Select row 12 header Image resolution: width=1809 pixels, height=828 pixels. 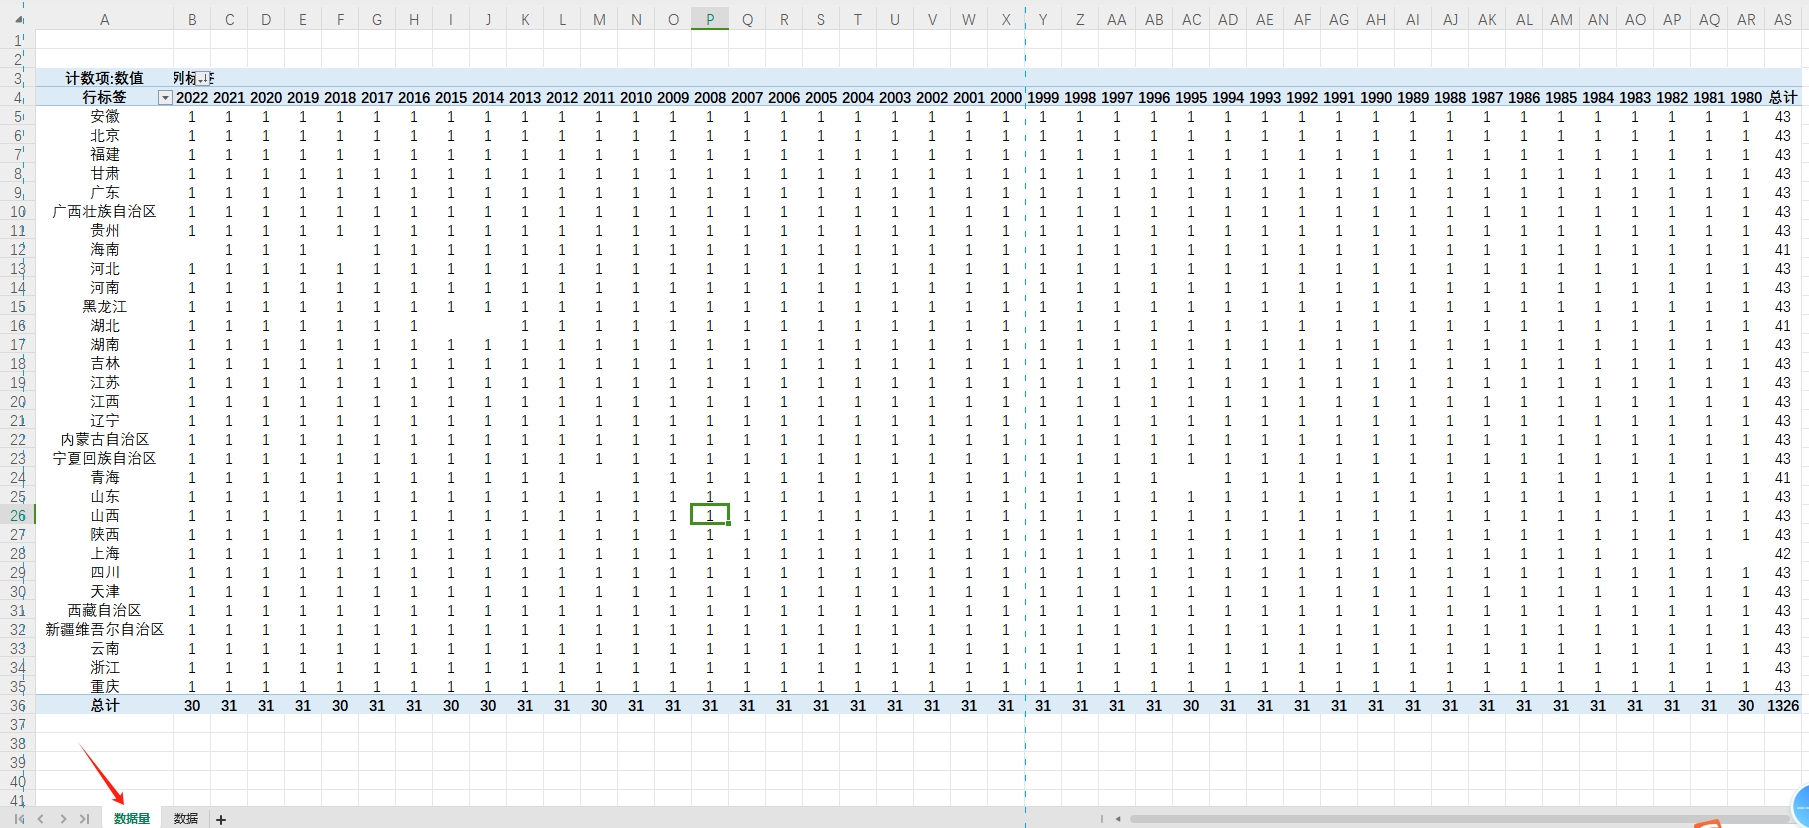pos(18,250)
